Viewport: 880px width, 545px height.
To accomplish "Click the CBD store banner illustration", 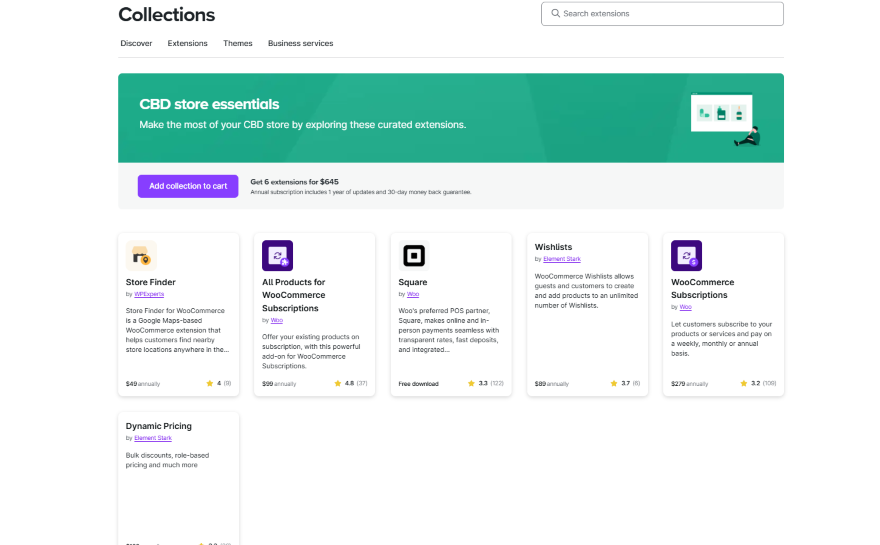I will [x=725, y=119].
